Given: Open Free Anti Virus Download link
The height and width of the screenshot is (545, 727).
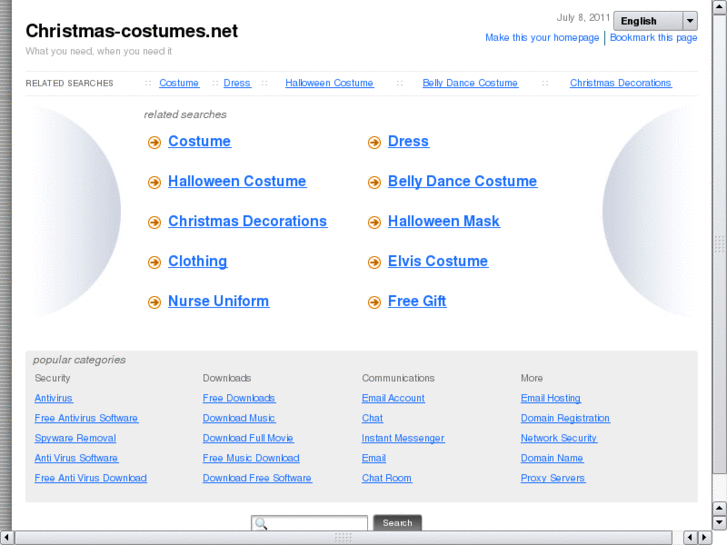Looking at the screenshot, I should (x=90, y=478).
